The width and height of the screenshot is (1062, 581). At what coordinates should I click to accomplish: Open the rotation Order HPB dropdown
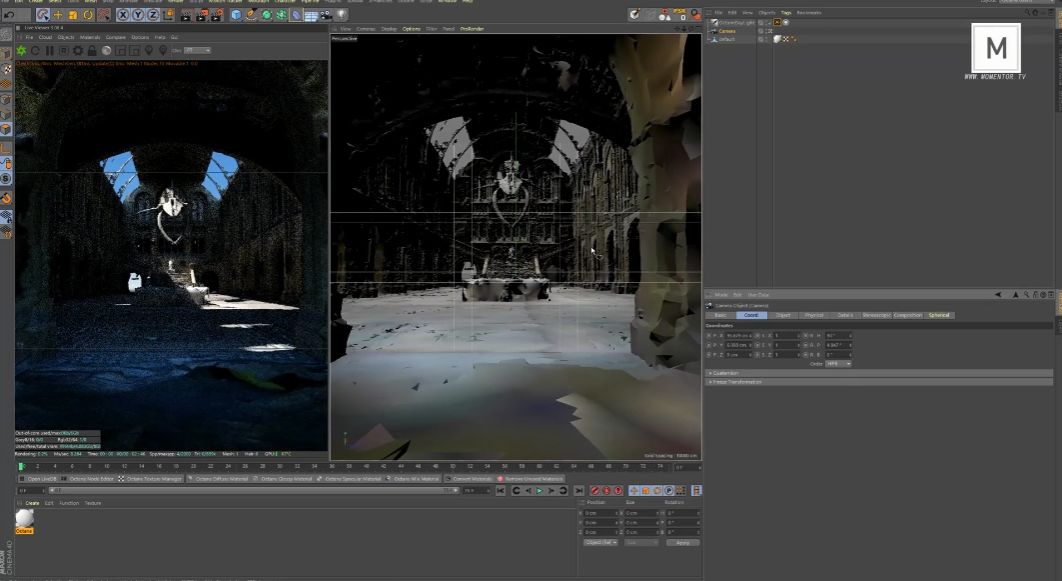[x=838, y=364]
